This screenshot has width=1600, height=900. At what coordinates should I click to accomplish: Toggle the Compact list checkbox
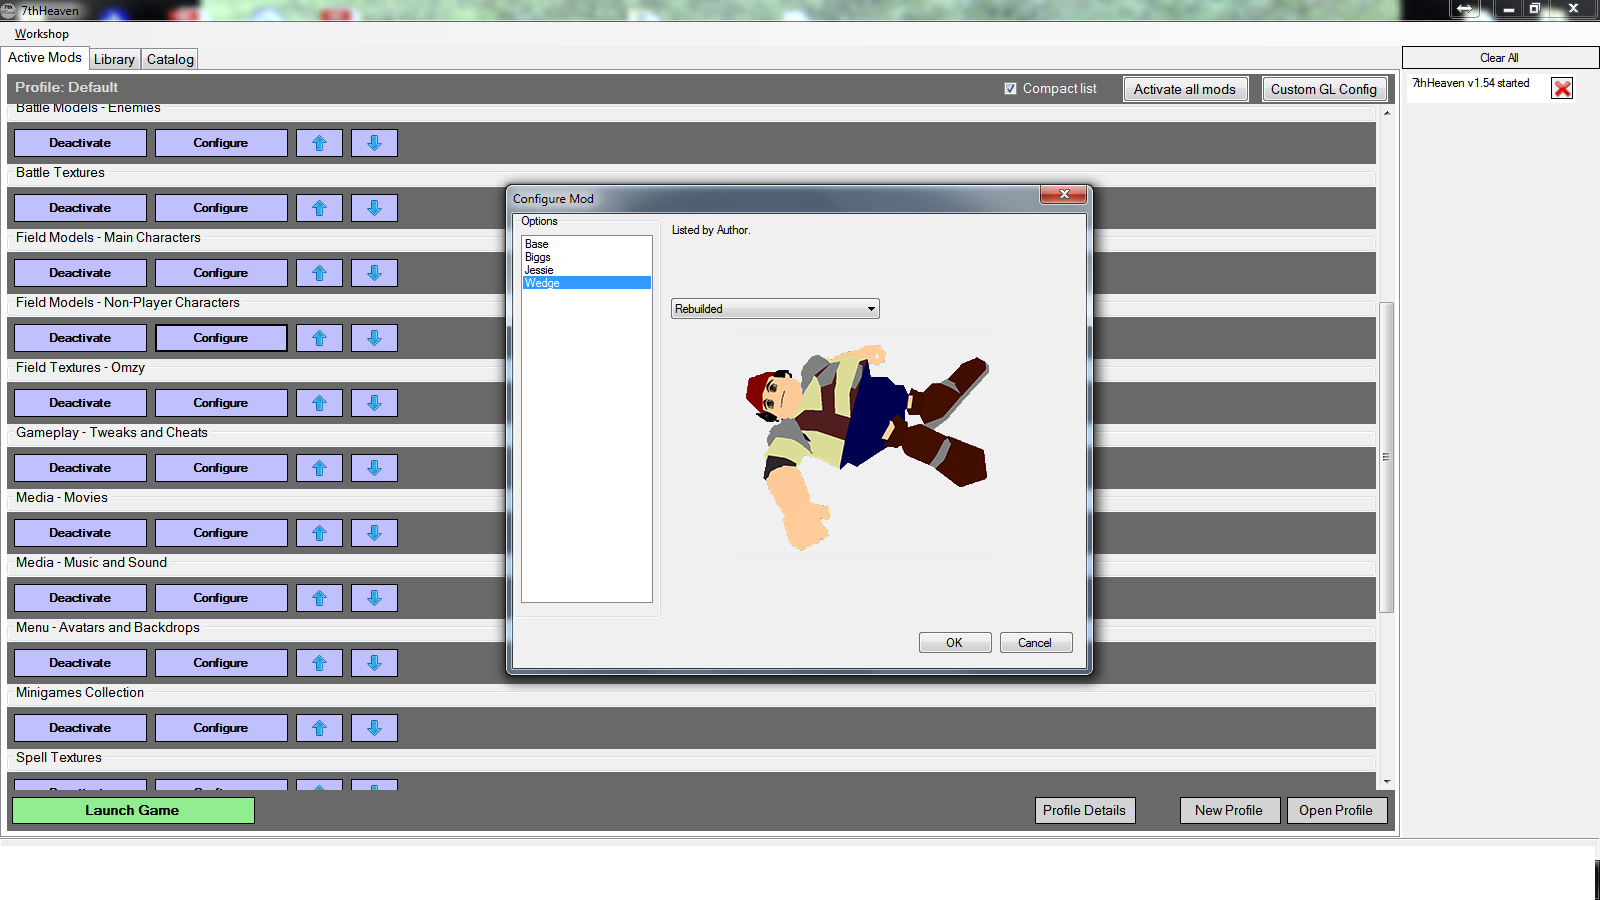click(x=1010, y=89)
